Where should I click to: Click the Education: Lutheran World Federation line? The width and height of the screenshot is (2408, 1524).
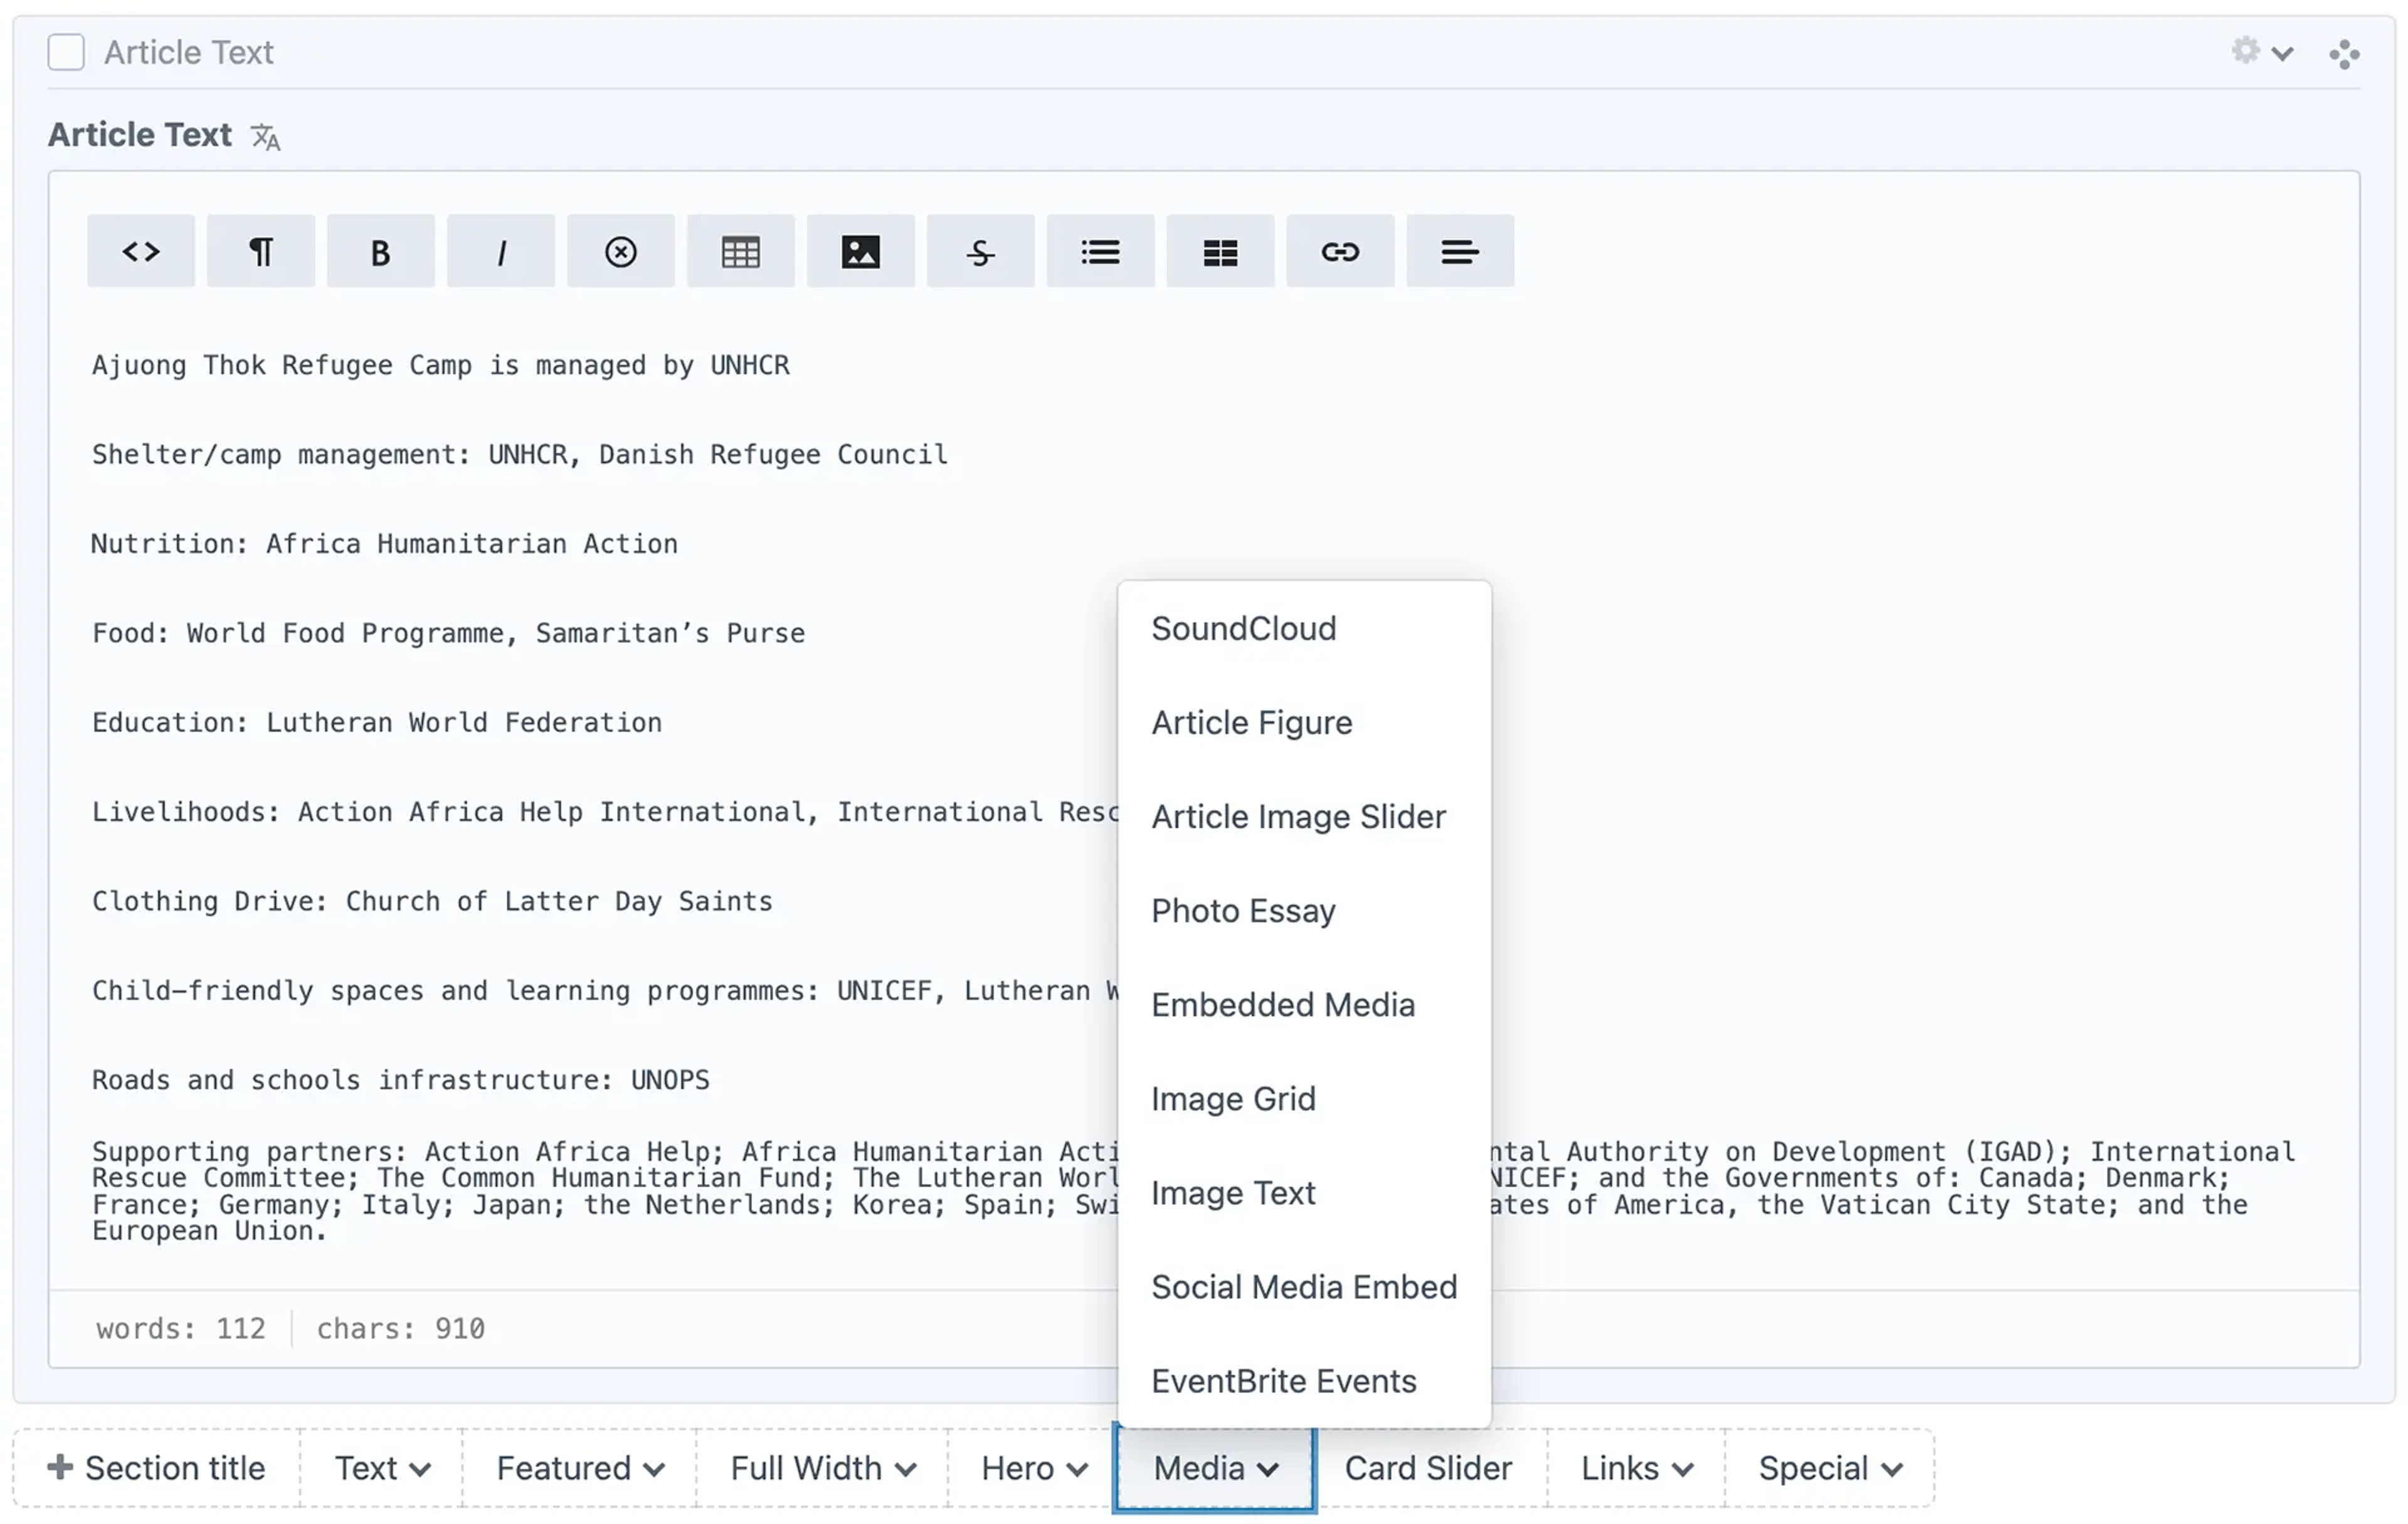377,723
